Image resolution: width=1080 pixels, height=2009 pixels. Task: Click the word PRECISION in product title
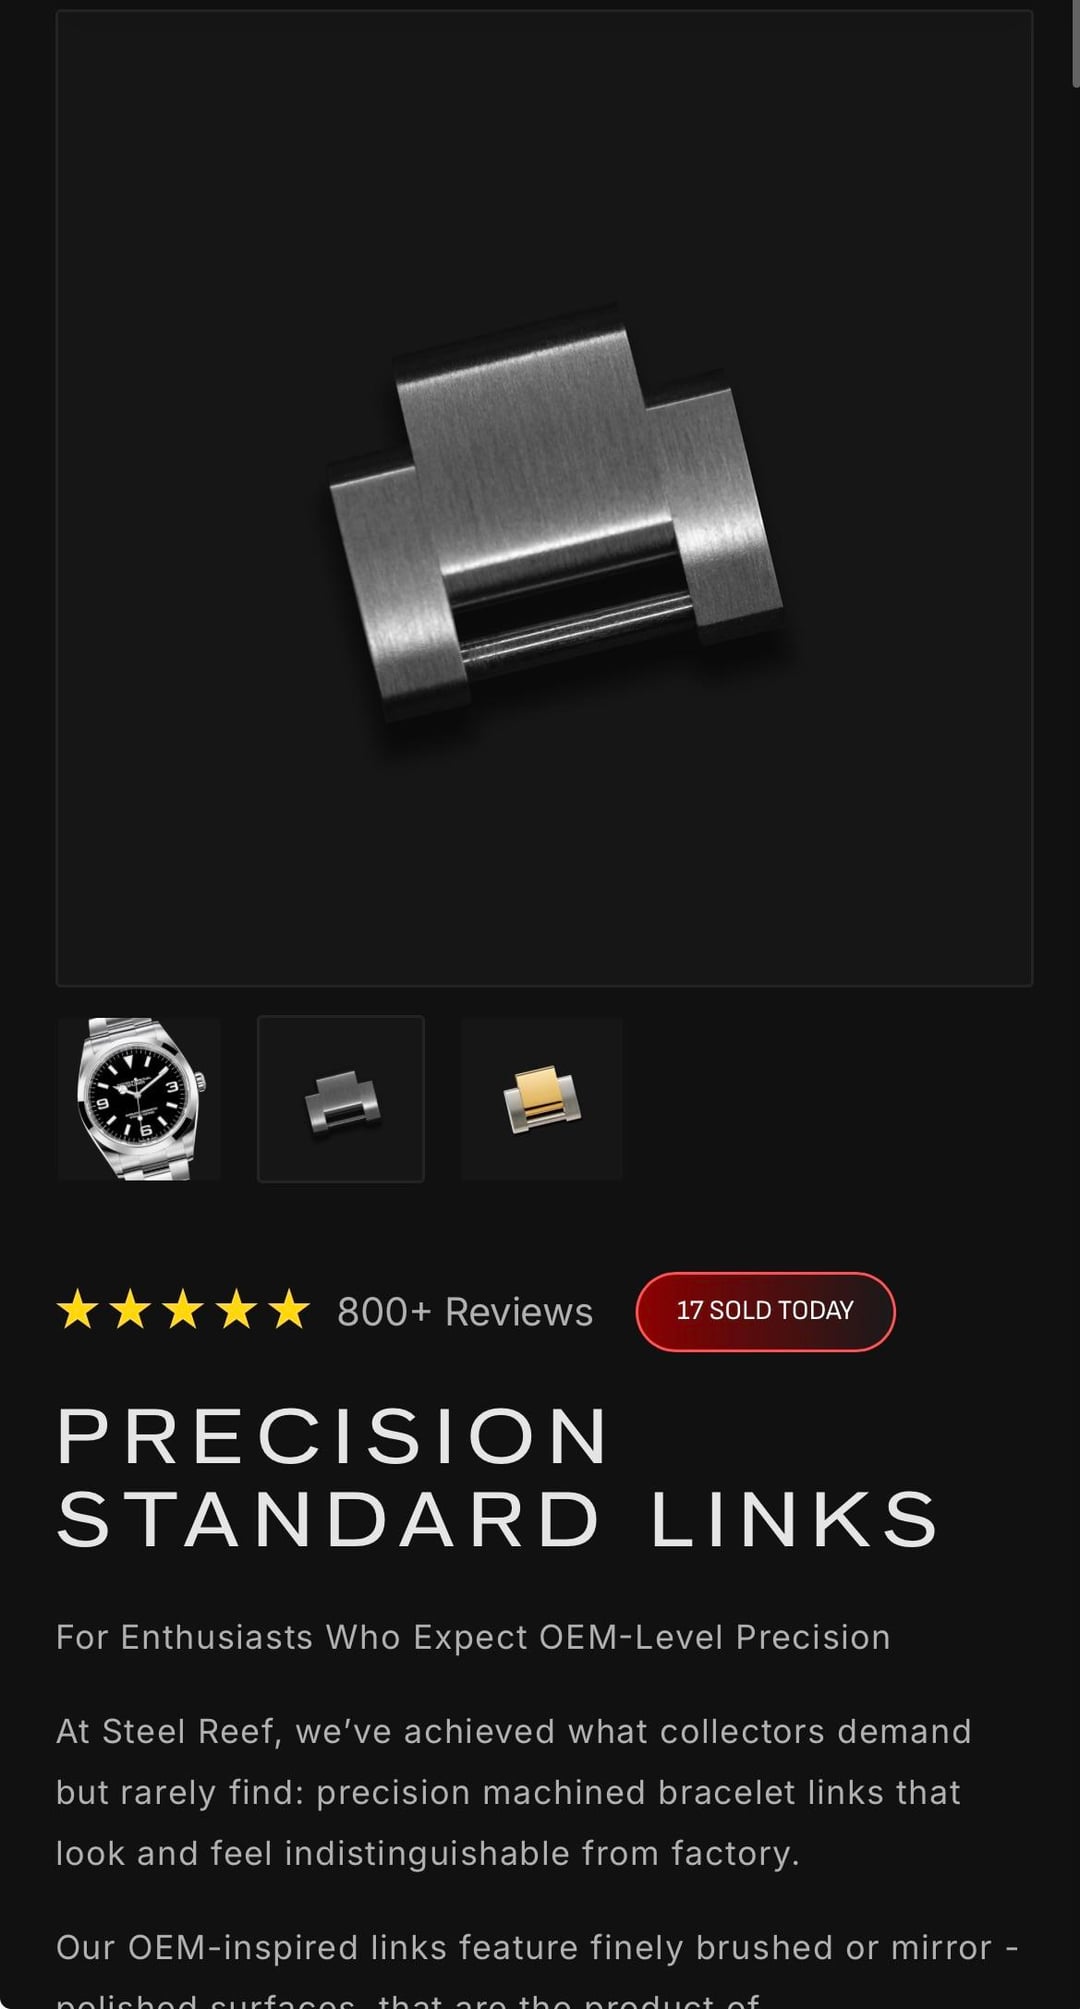(x=332, y=1436)
